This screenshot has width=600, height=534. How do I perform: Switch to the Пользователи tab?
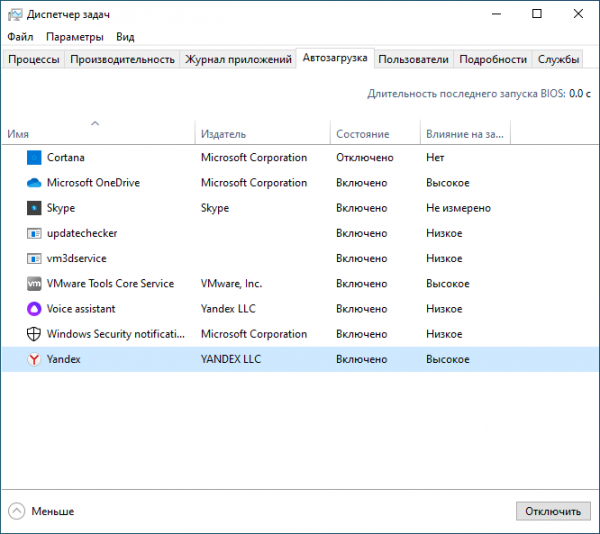[x=413, y=59]
